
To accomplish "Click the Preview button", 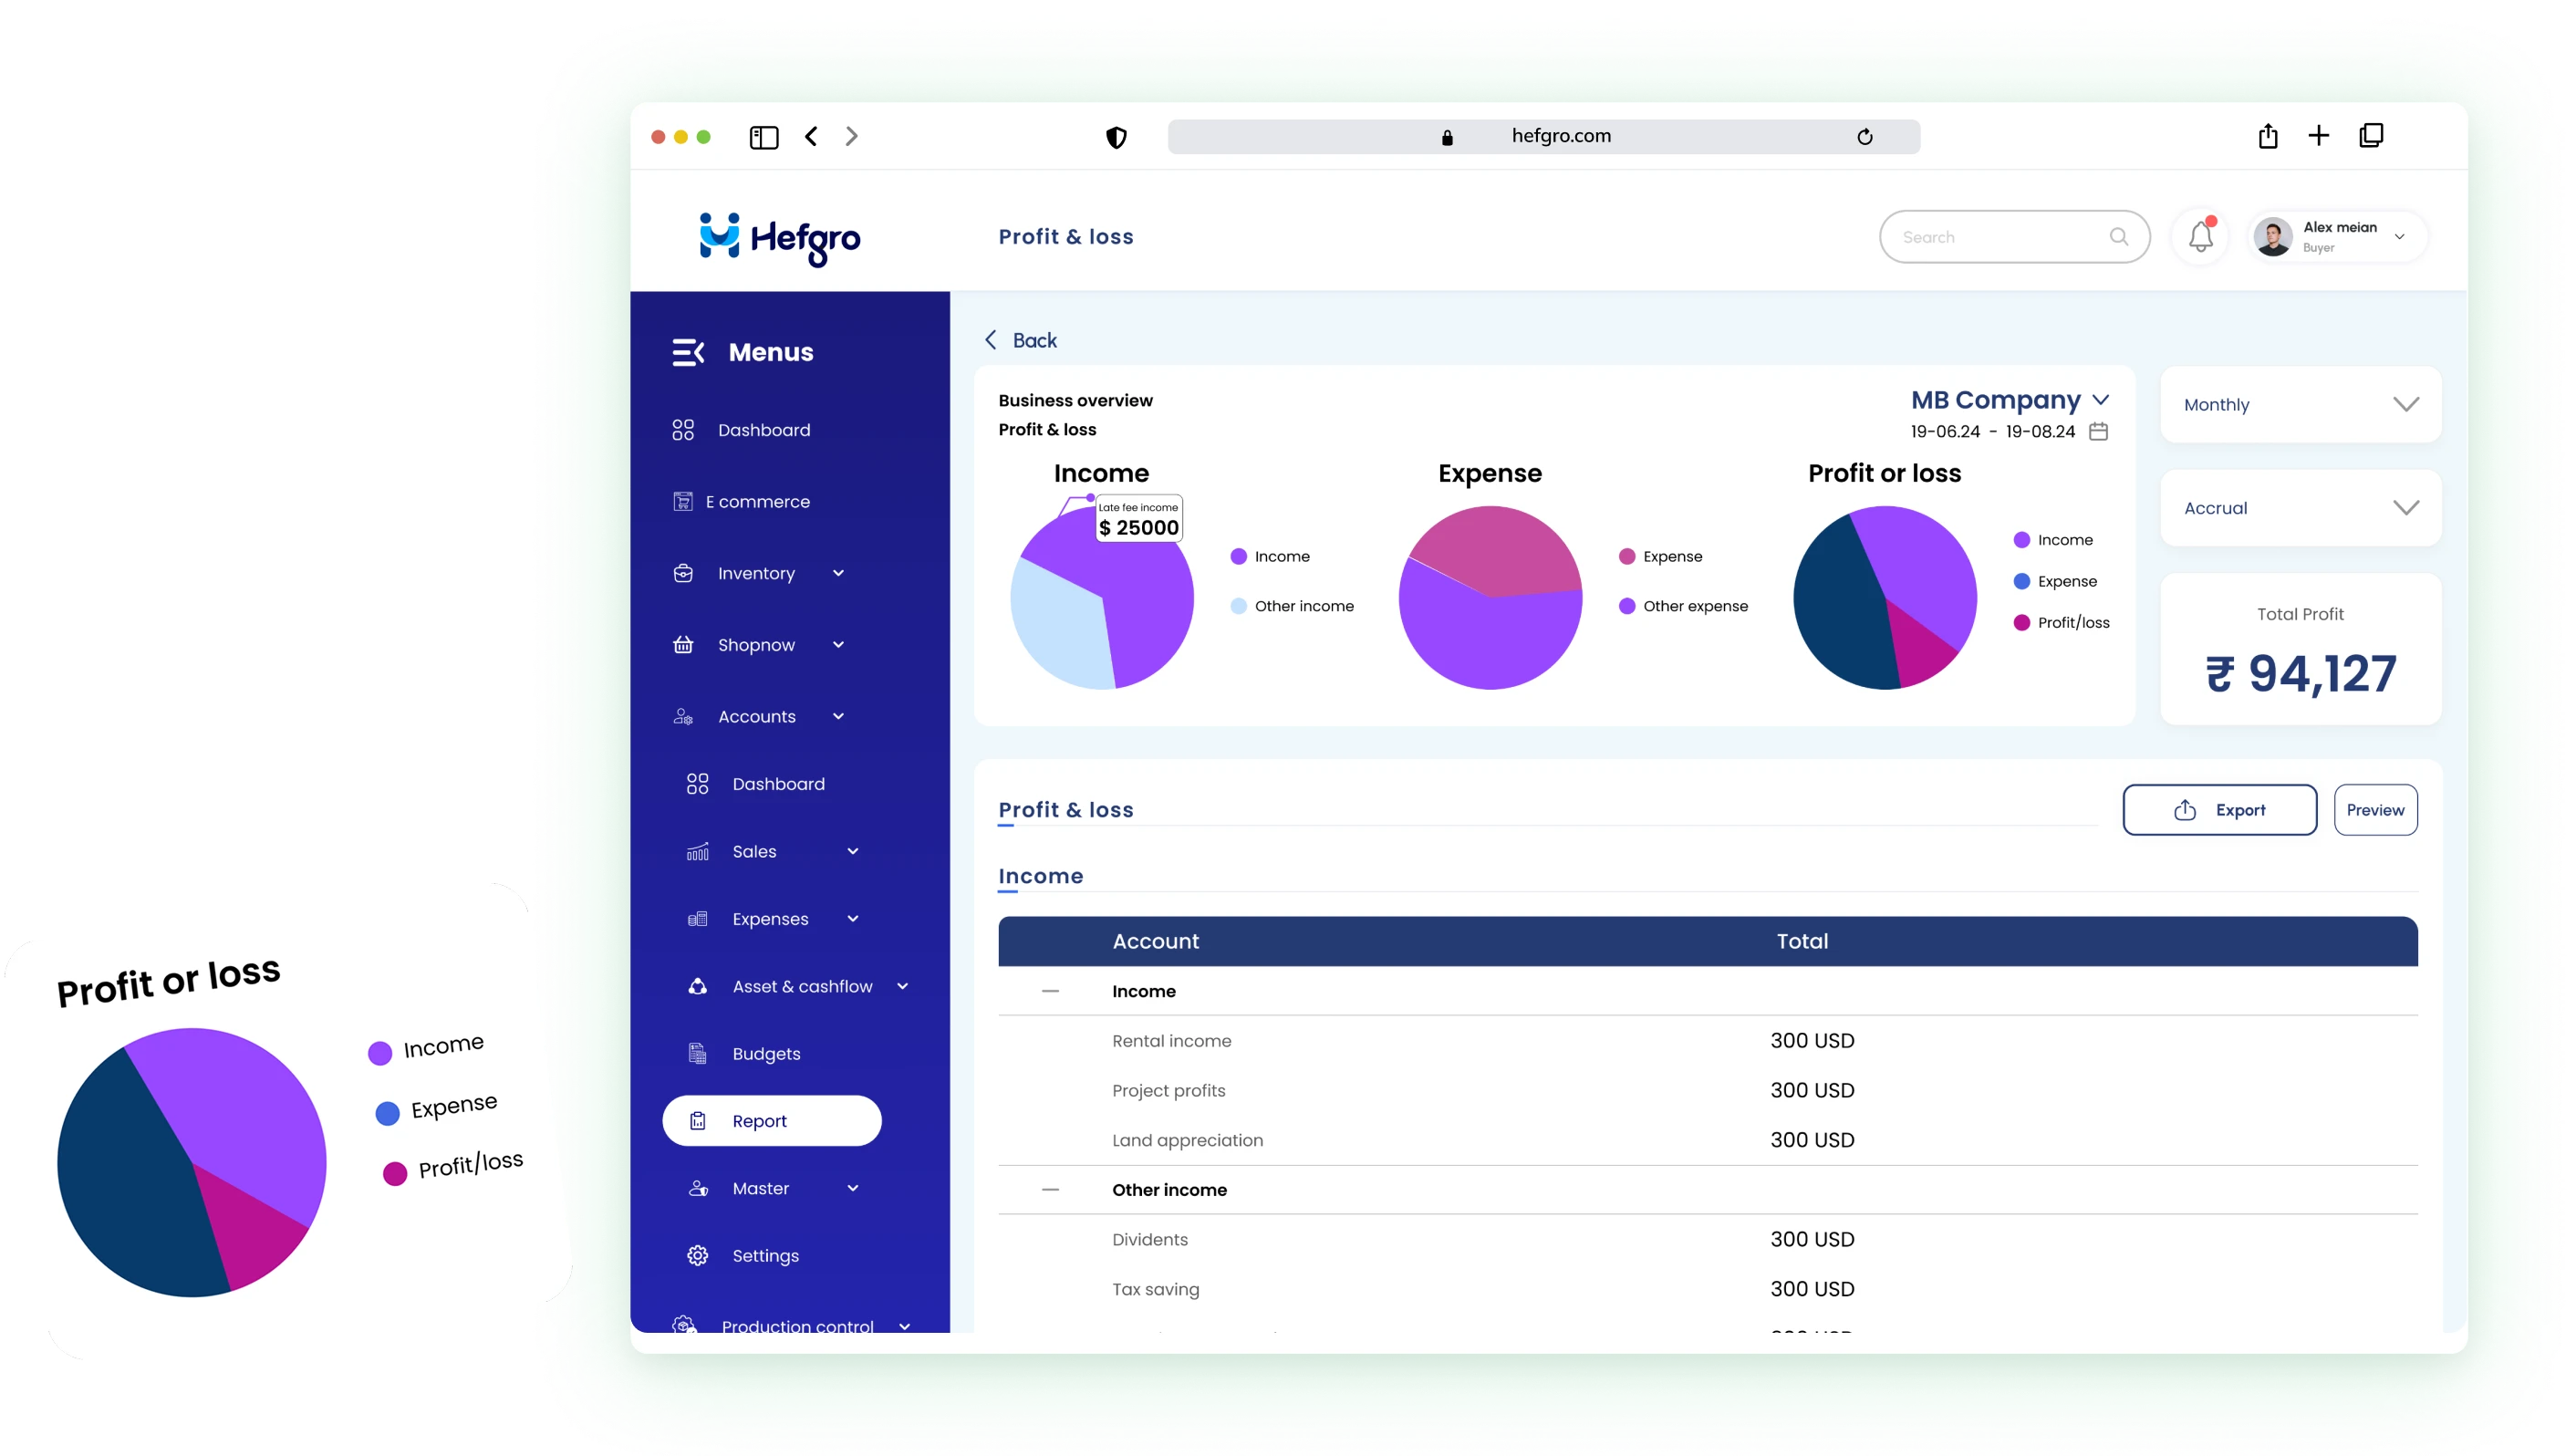I will point(2375,810).
